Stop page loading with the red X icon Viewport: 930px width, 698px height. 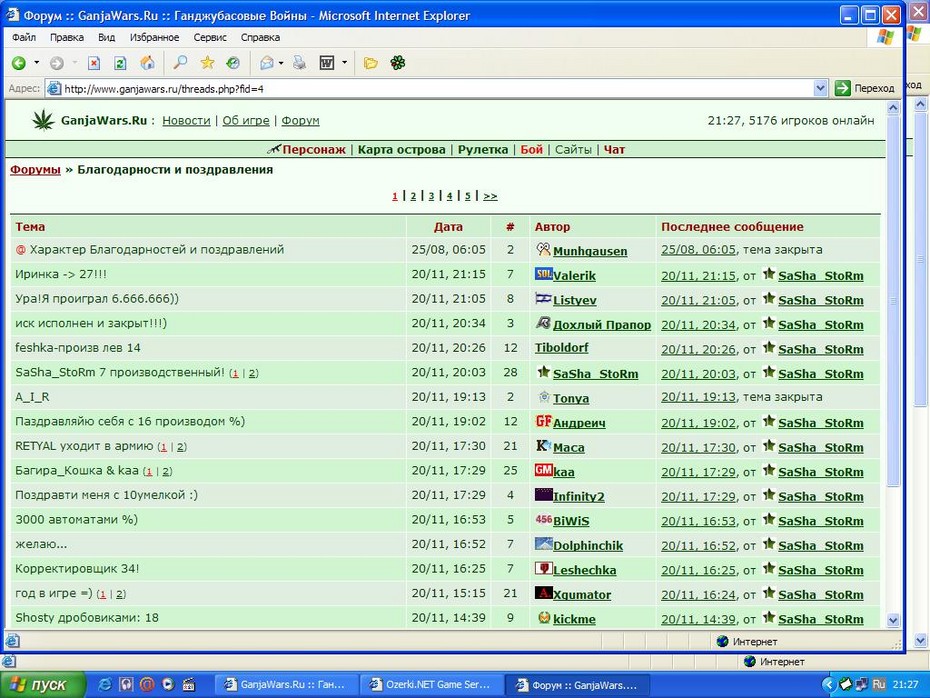click(x=94, y=63)
